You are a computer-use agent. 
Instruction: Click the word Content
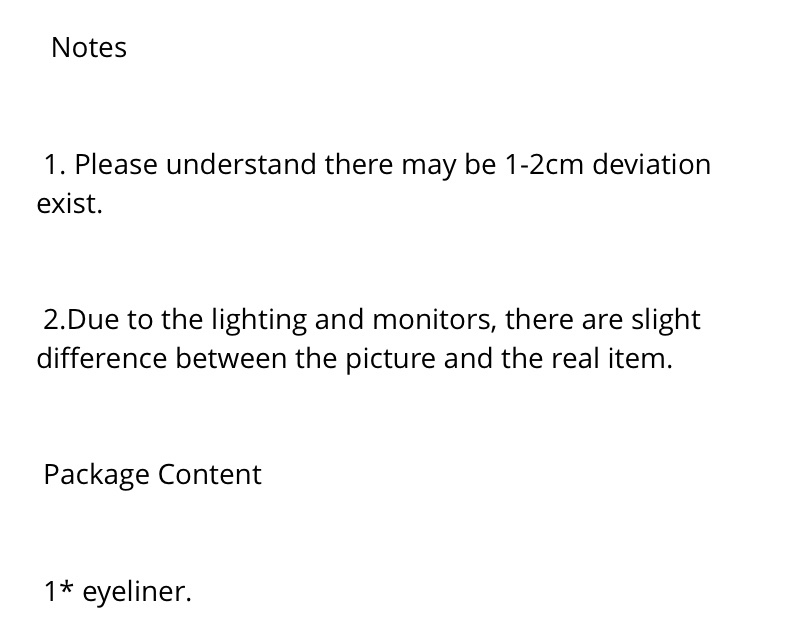pyautogui.click(x=209, y=474)
